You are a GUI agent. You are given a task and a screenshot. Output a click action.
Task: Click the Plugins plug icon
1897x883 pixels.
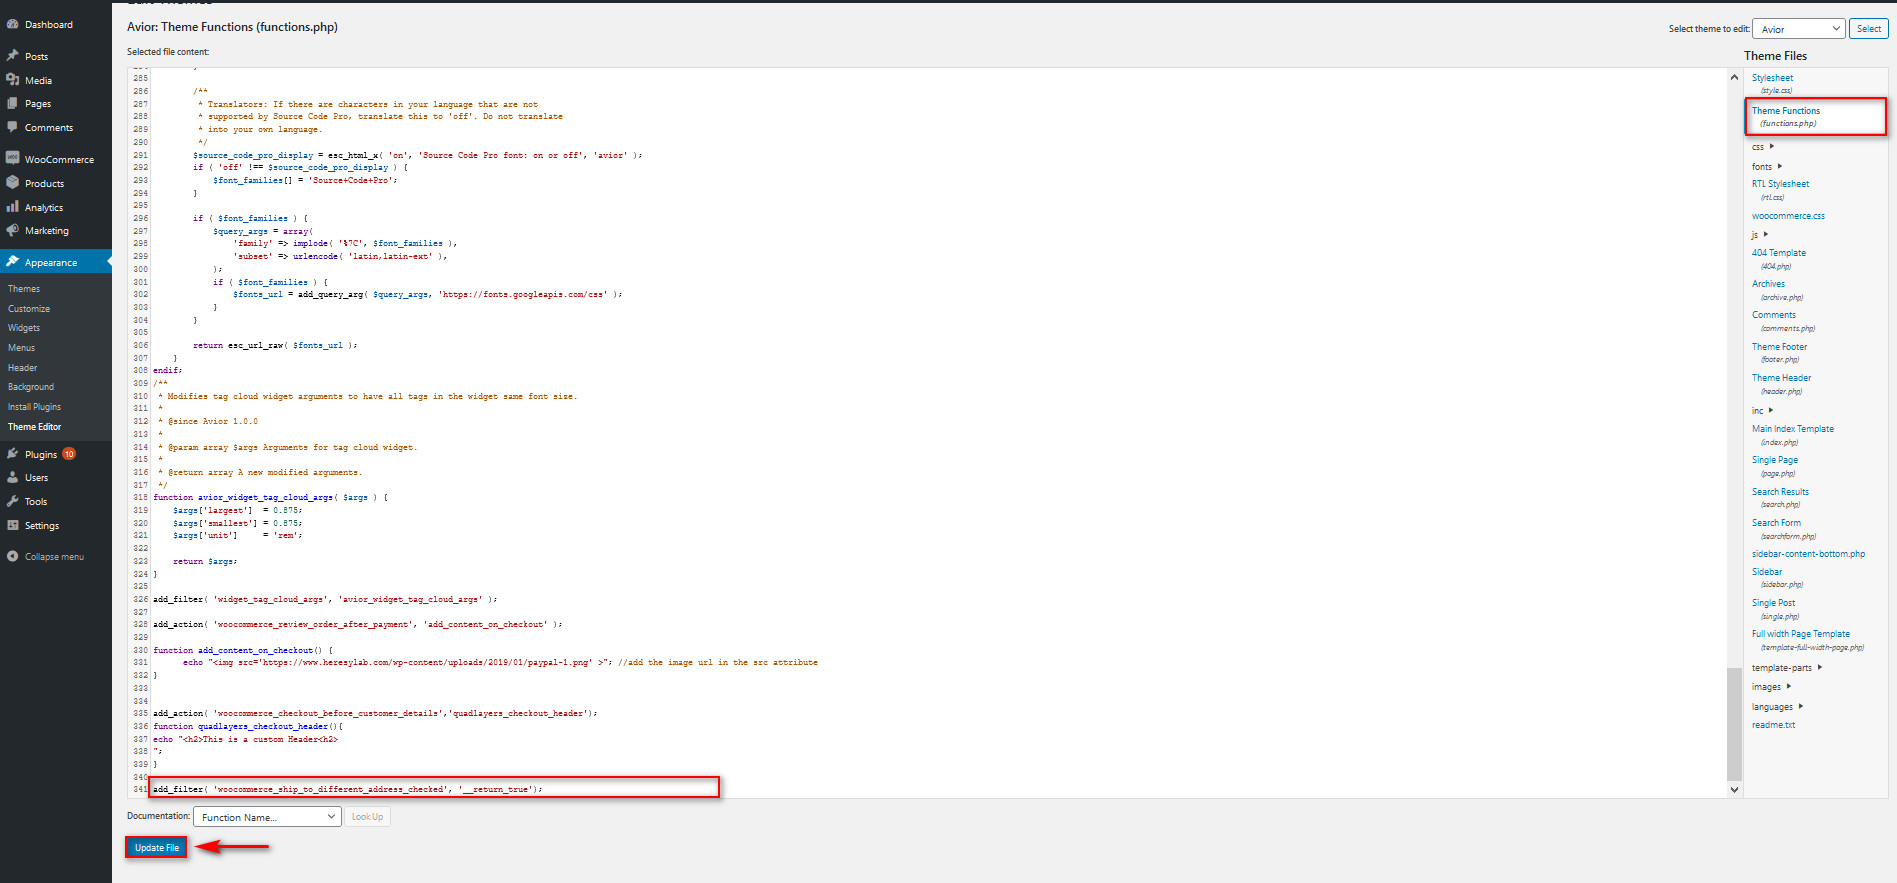coord(13,454)
